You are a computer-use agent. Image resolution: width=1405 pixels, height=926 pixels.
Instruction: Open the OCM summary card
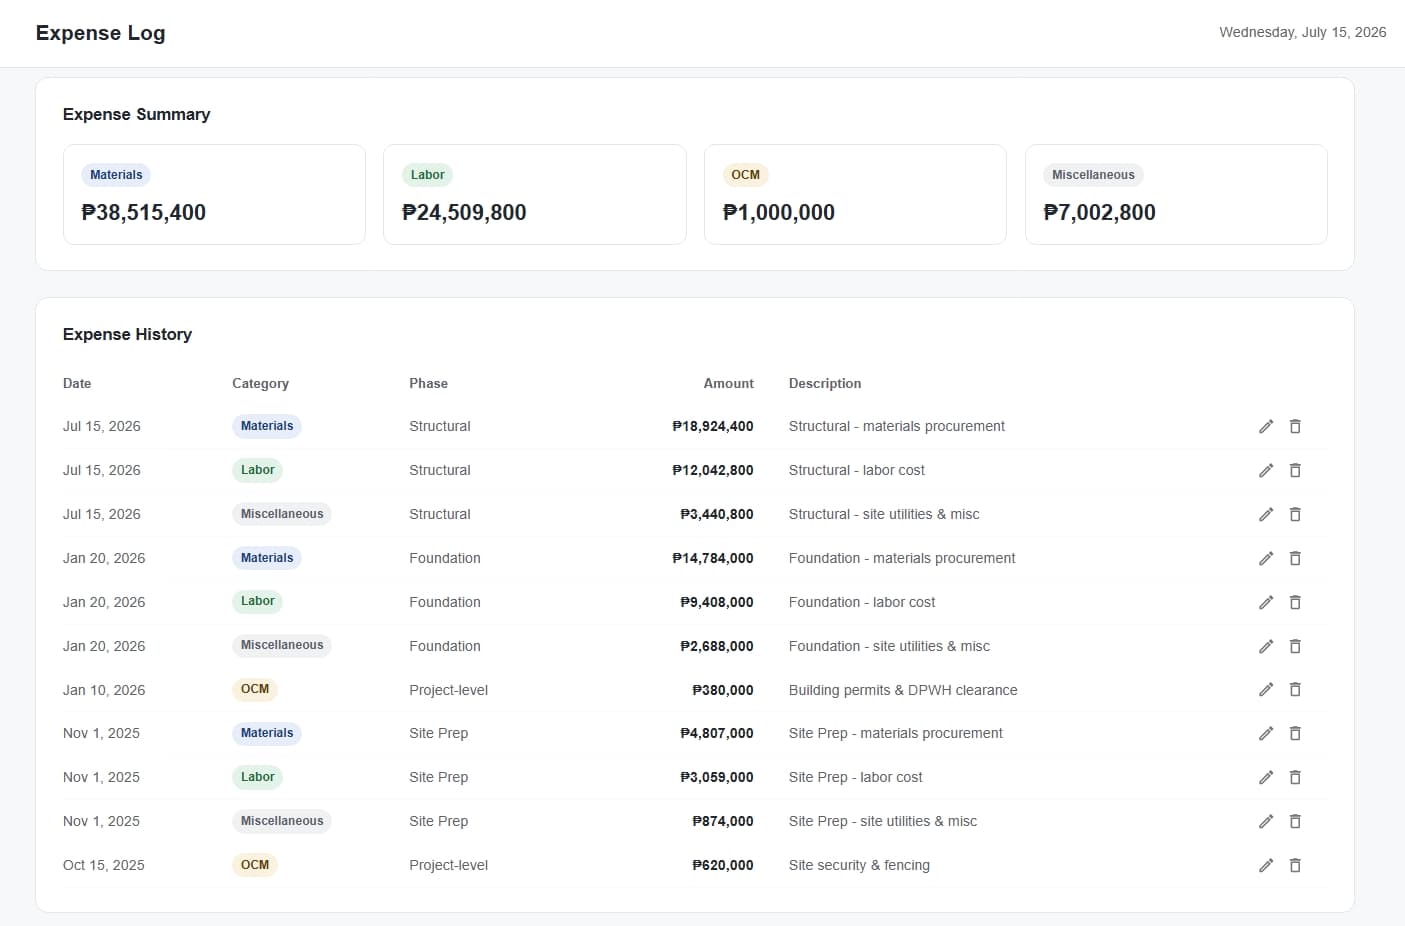pyautogui.click(x=855, y=194)
